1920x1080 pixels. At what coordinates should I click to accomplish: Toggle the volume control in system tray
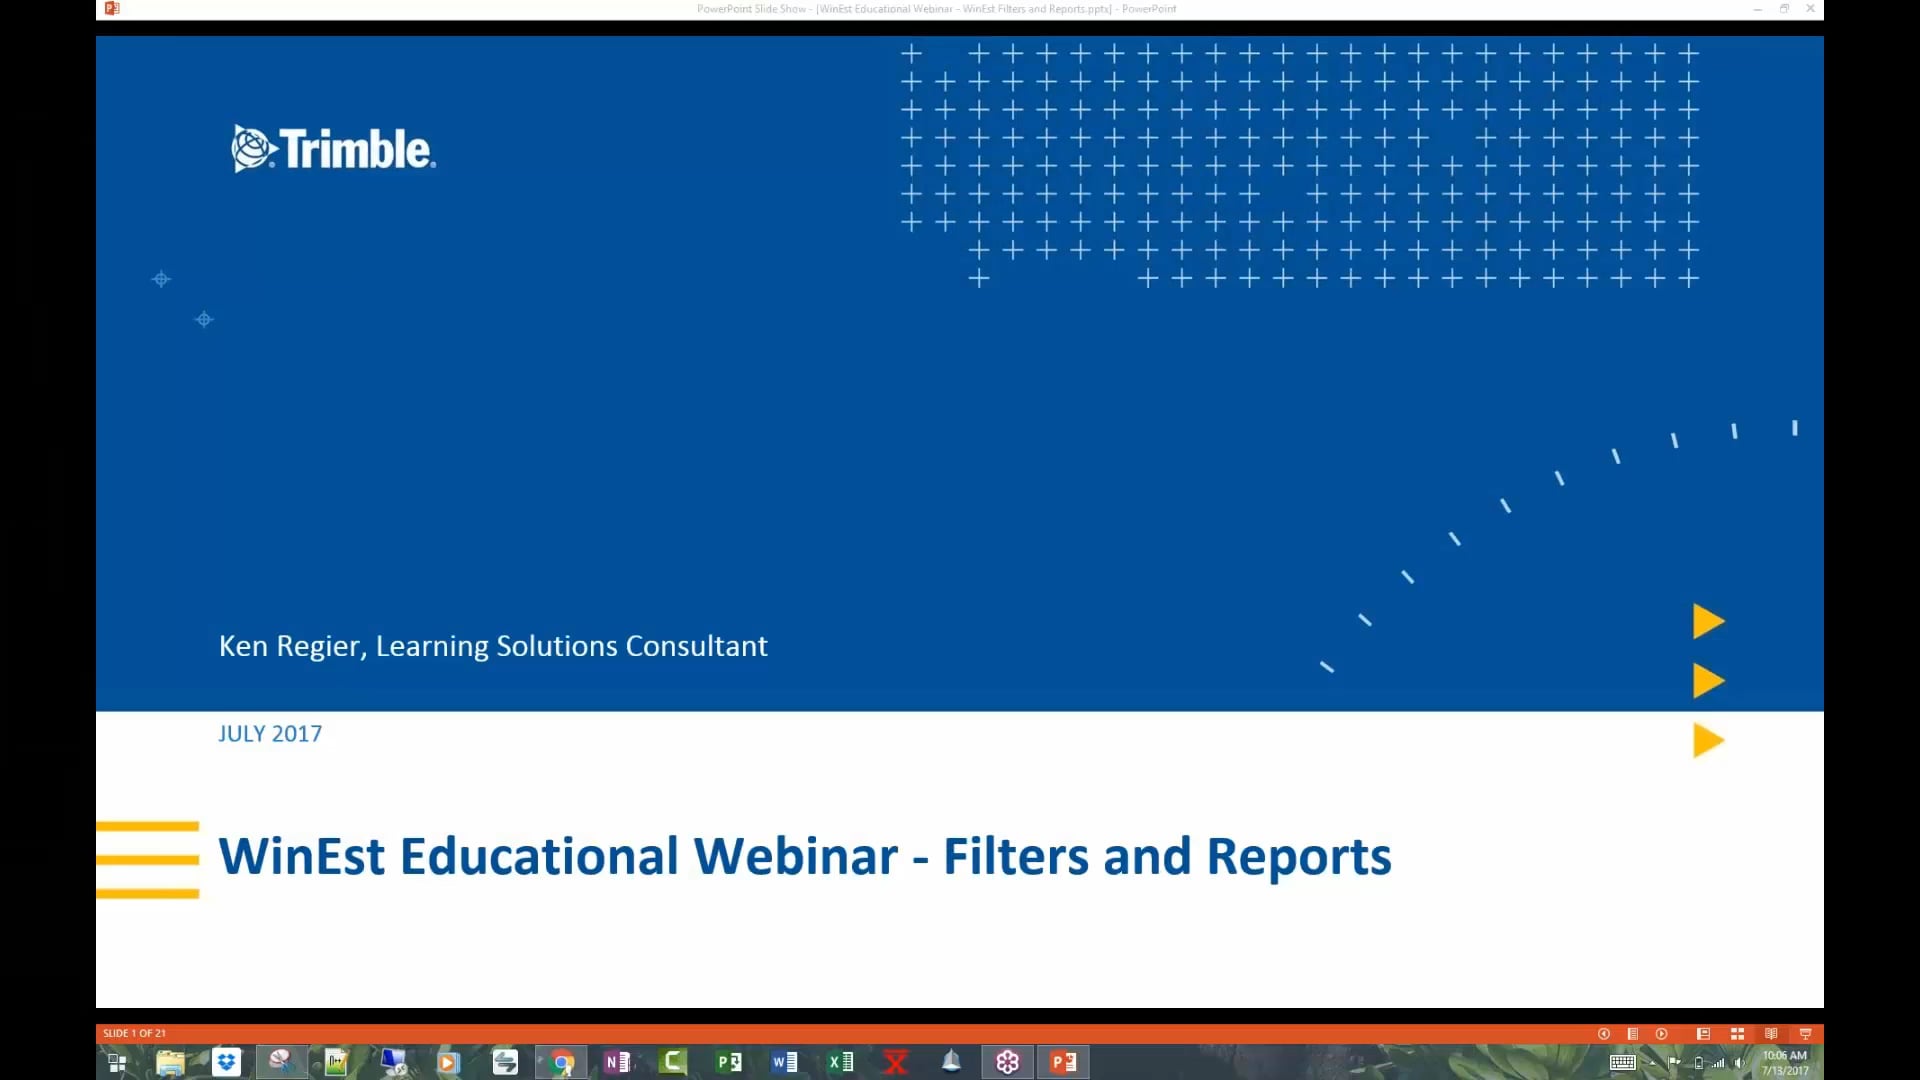[x=1737, y=1062]
